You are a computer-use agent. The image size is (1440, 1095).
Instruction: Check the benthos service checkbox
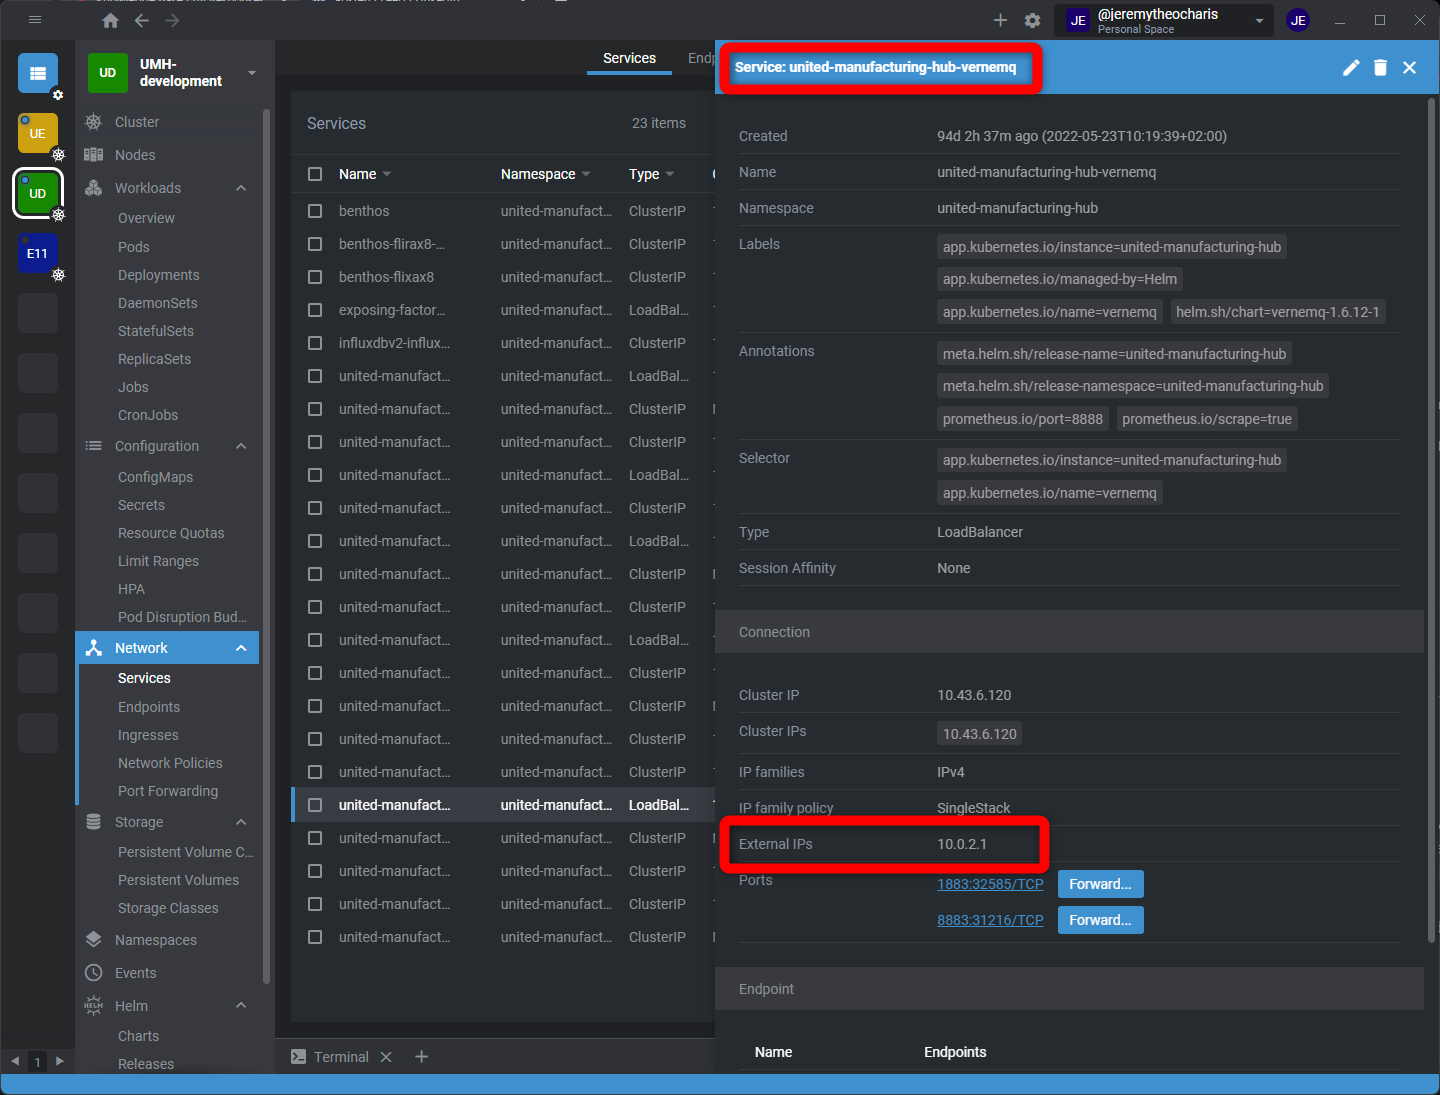click(x=315, y=211)
